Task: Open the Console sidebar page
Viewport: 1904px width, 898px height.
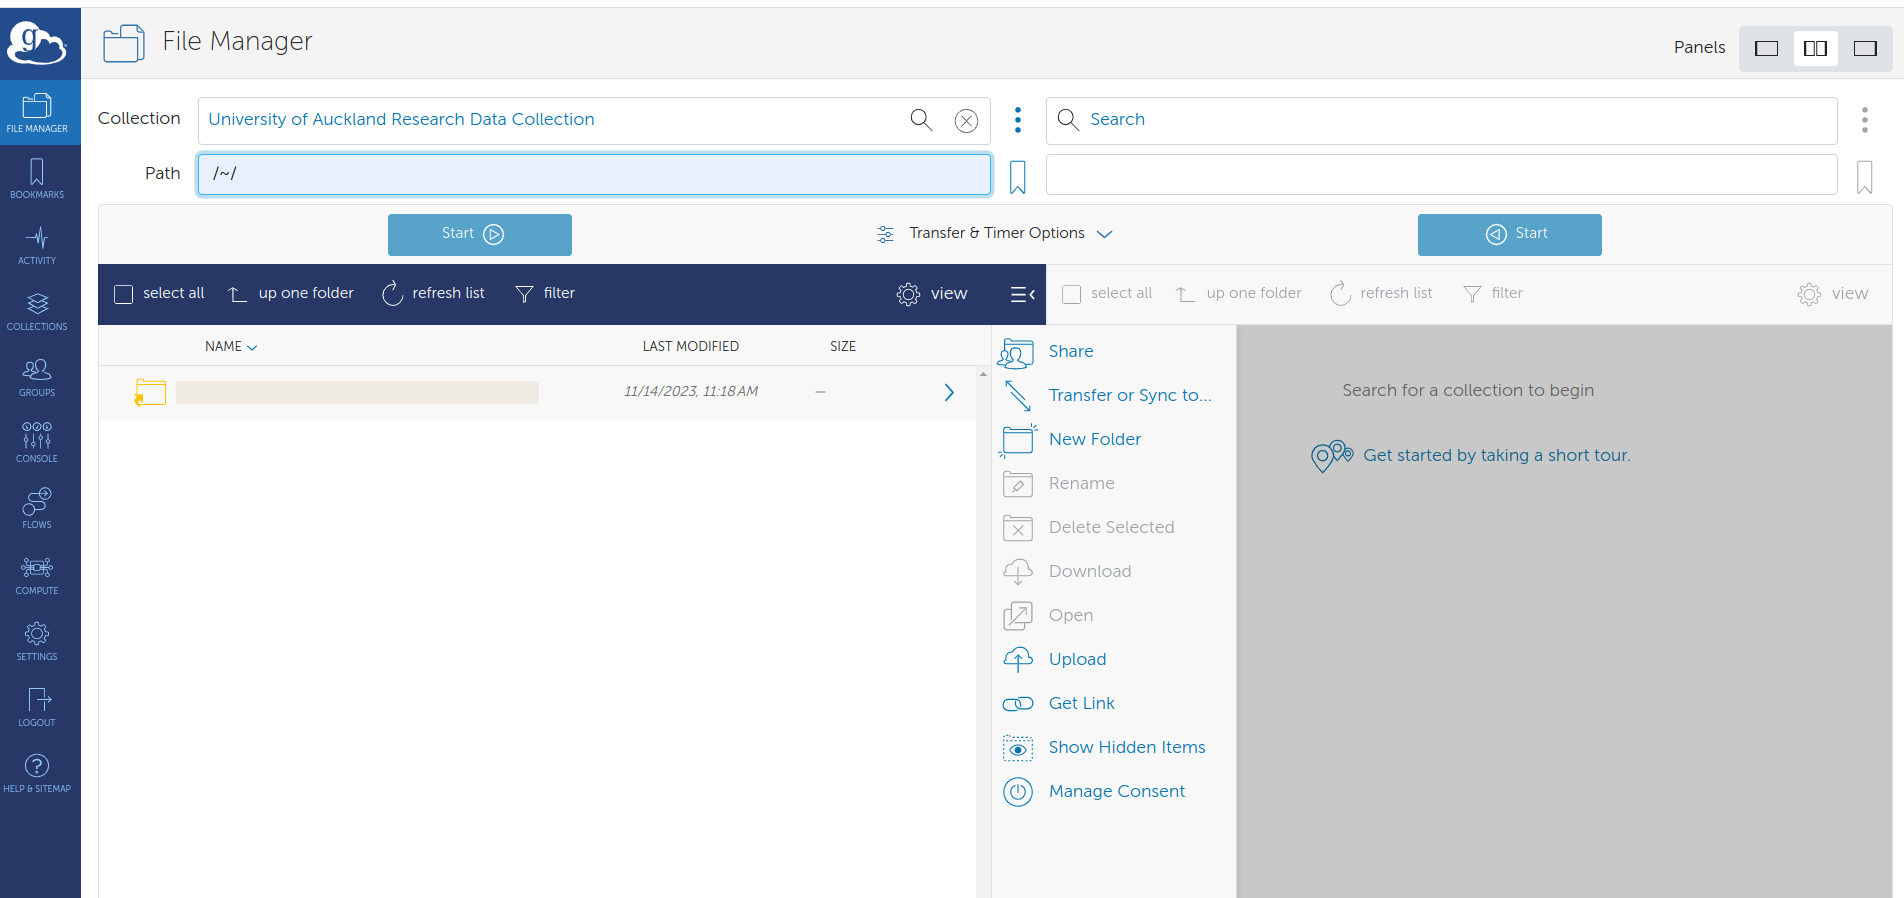Action: (37, 443)
